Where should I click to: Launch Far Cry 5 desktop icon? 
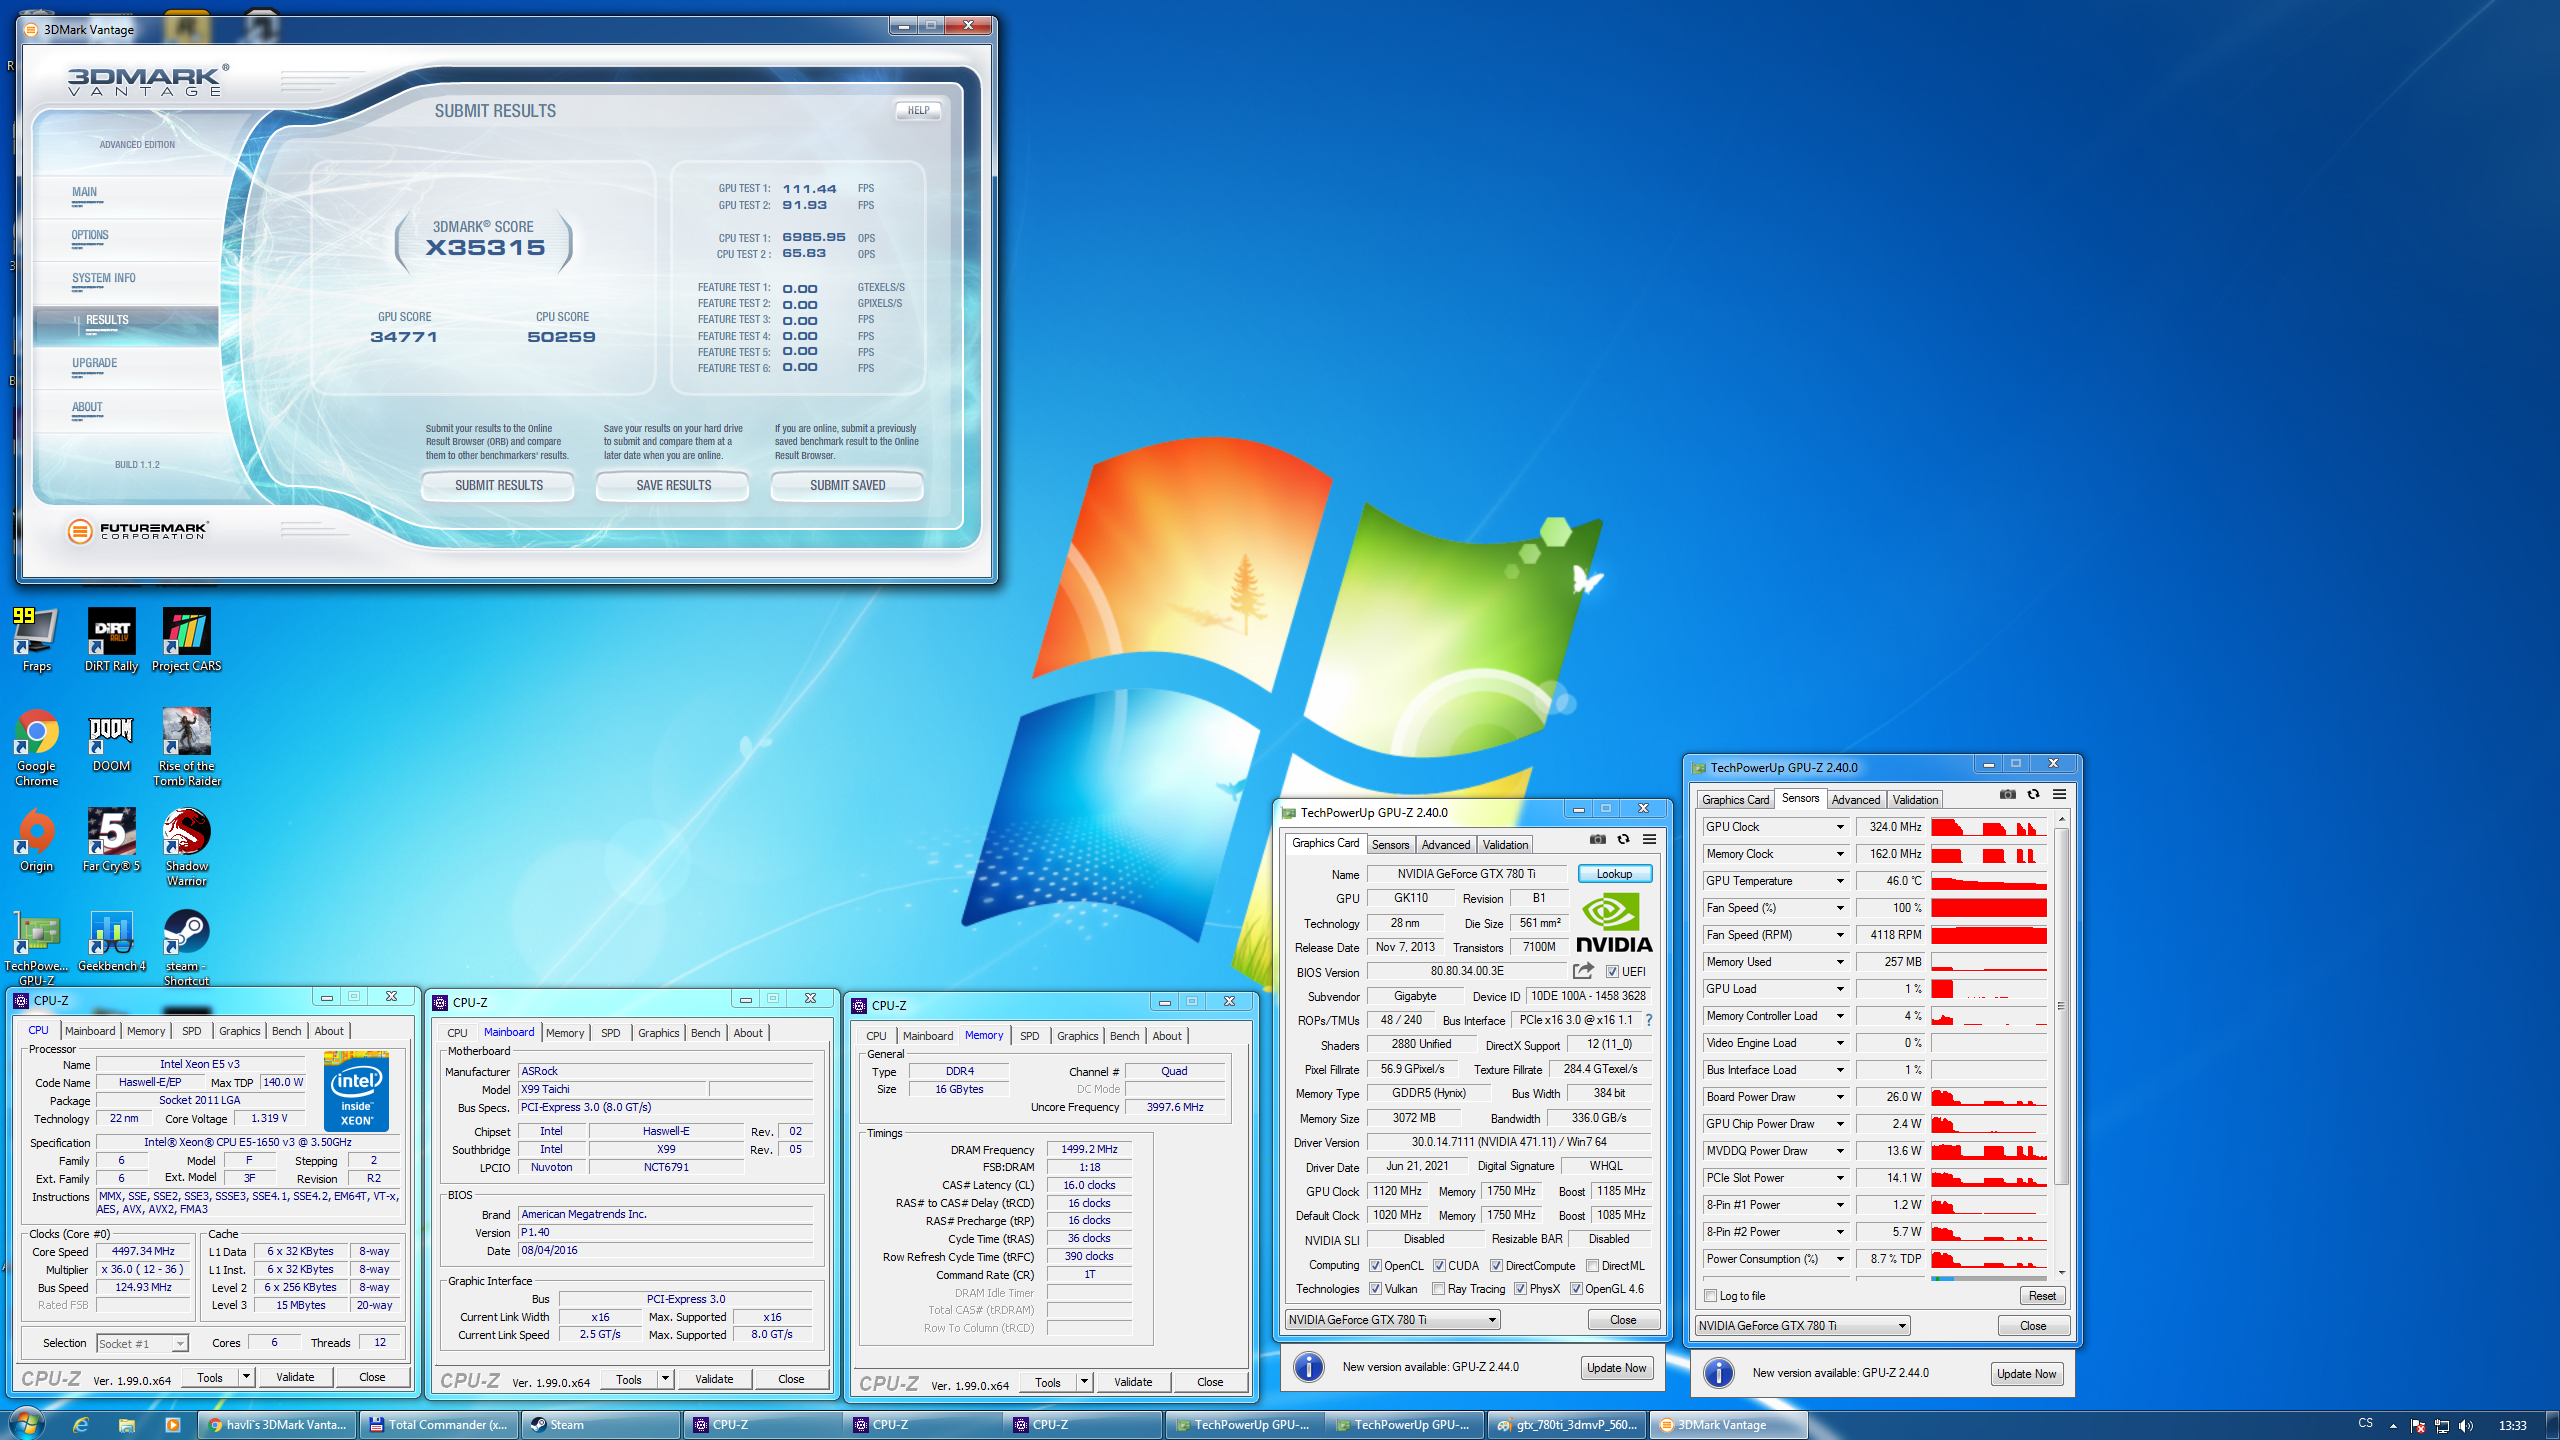111,841
